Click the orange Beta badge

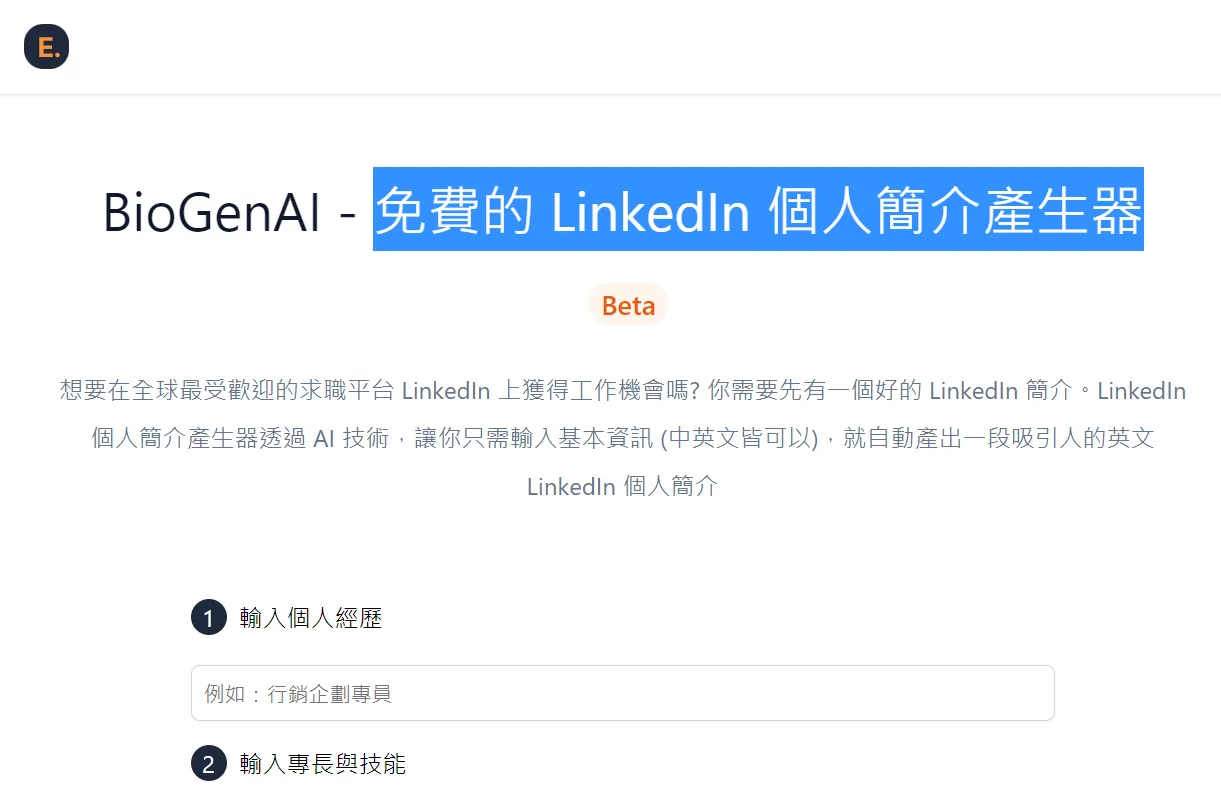(628, 305)
